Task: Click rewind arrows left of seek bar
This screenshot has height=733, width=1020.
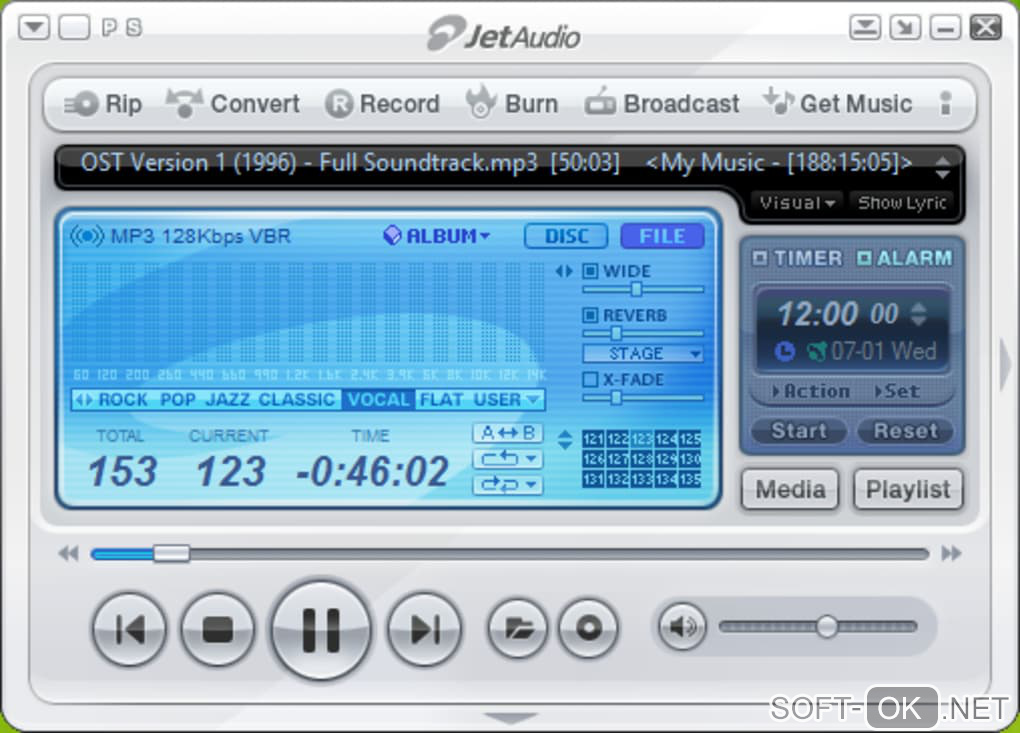Action: pyautogui.click(x=68, y=553)
